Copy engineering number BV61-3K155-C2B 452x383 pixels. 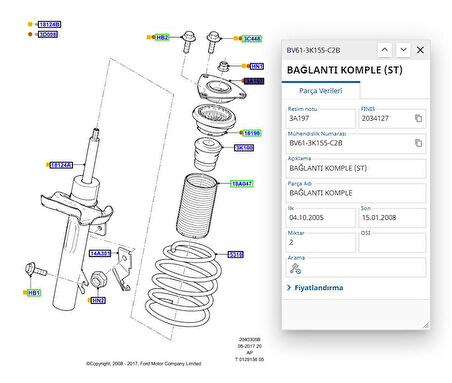click(x=418, y=143)
